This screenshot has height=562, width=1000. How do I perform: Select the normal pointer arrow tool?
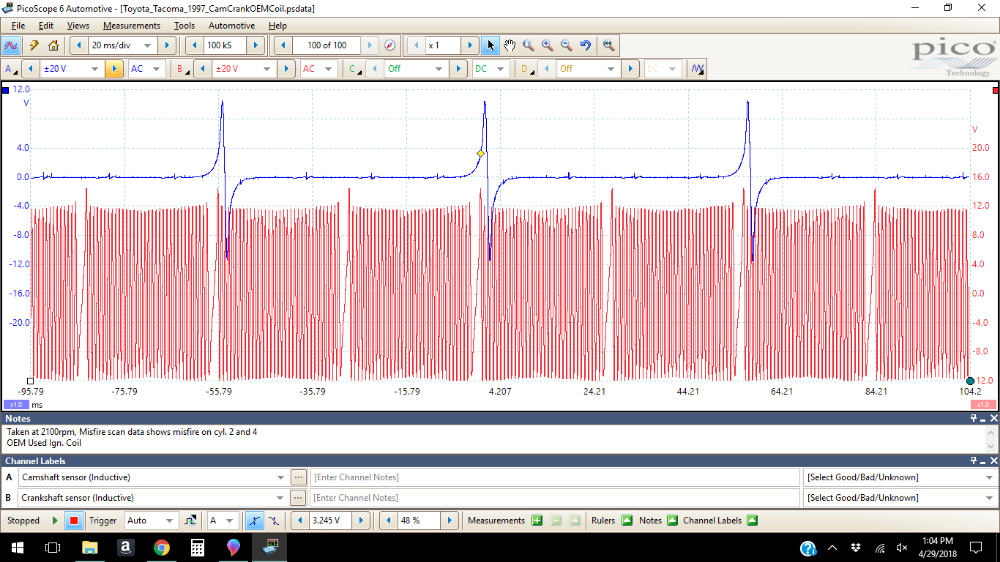[x=490, y=45]
